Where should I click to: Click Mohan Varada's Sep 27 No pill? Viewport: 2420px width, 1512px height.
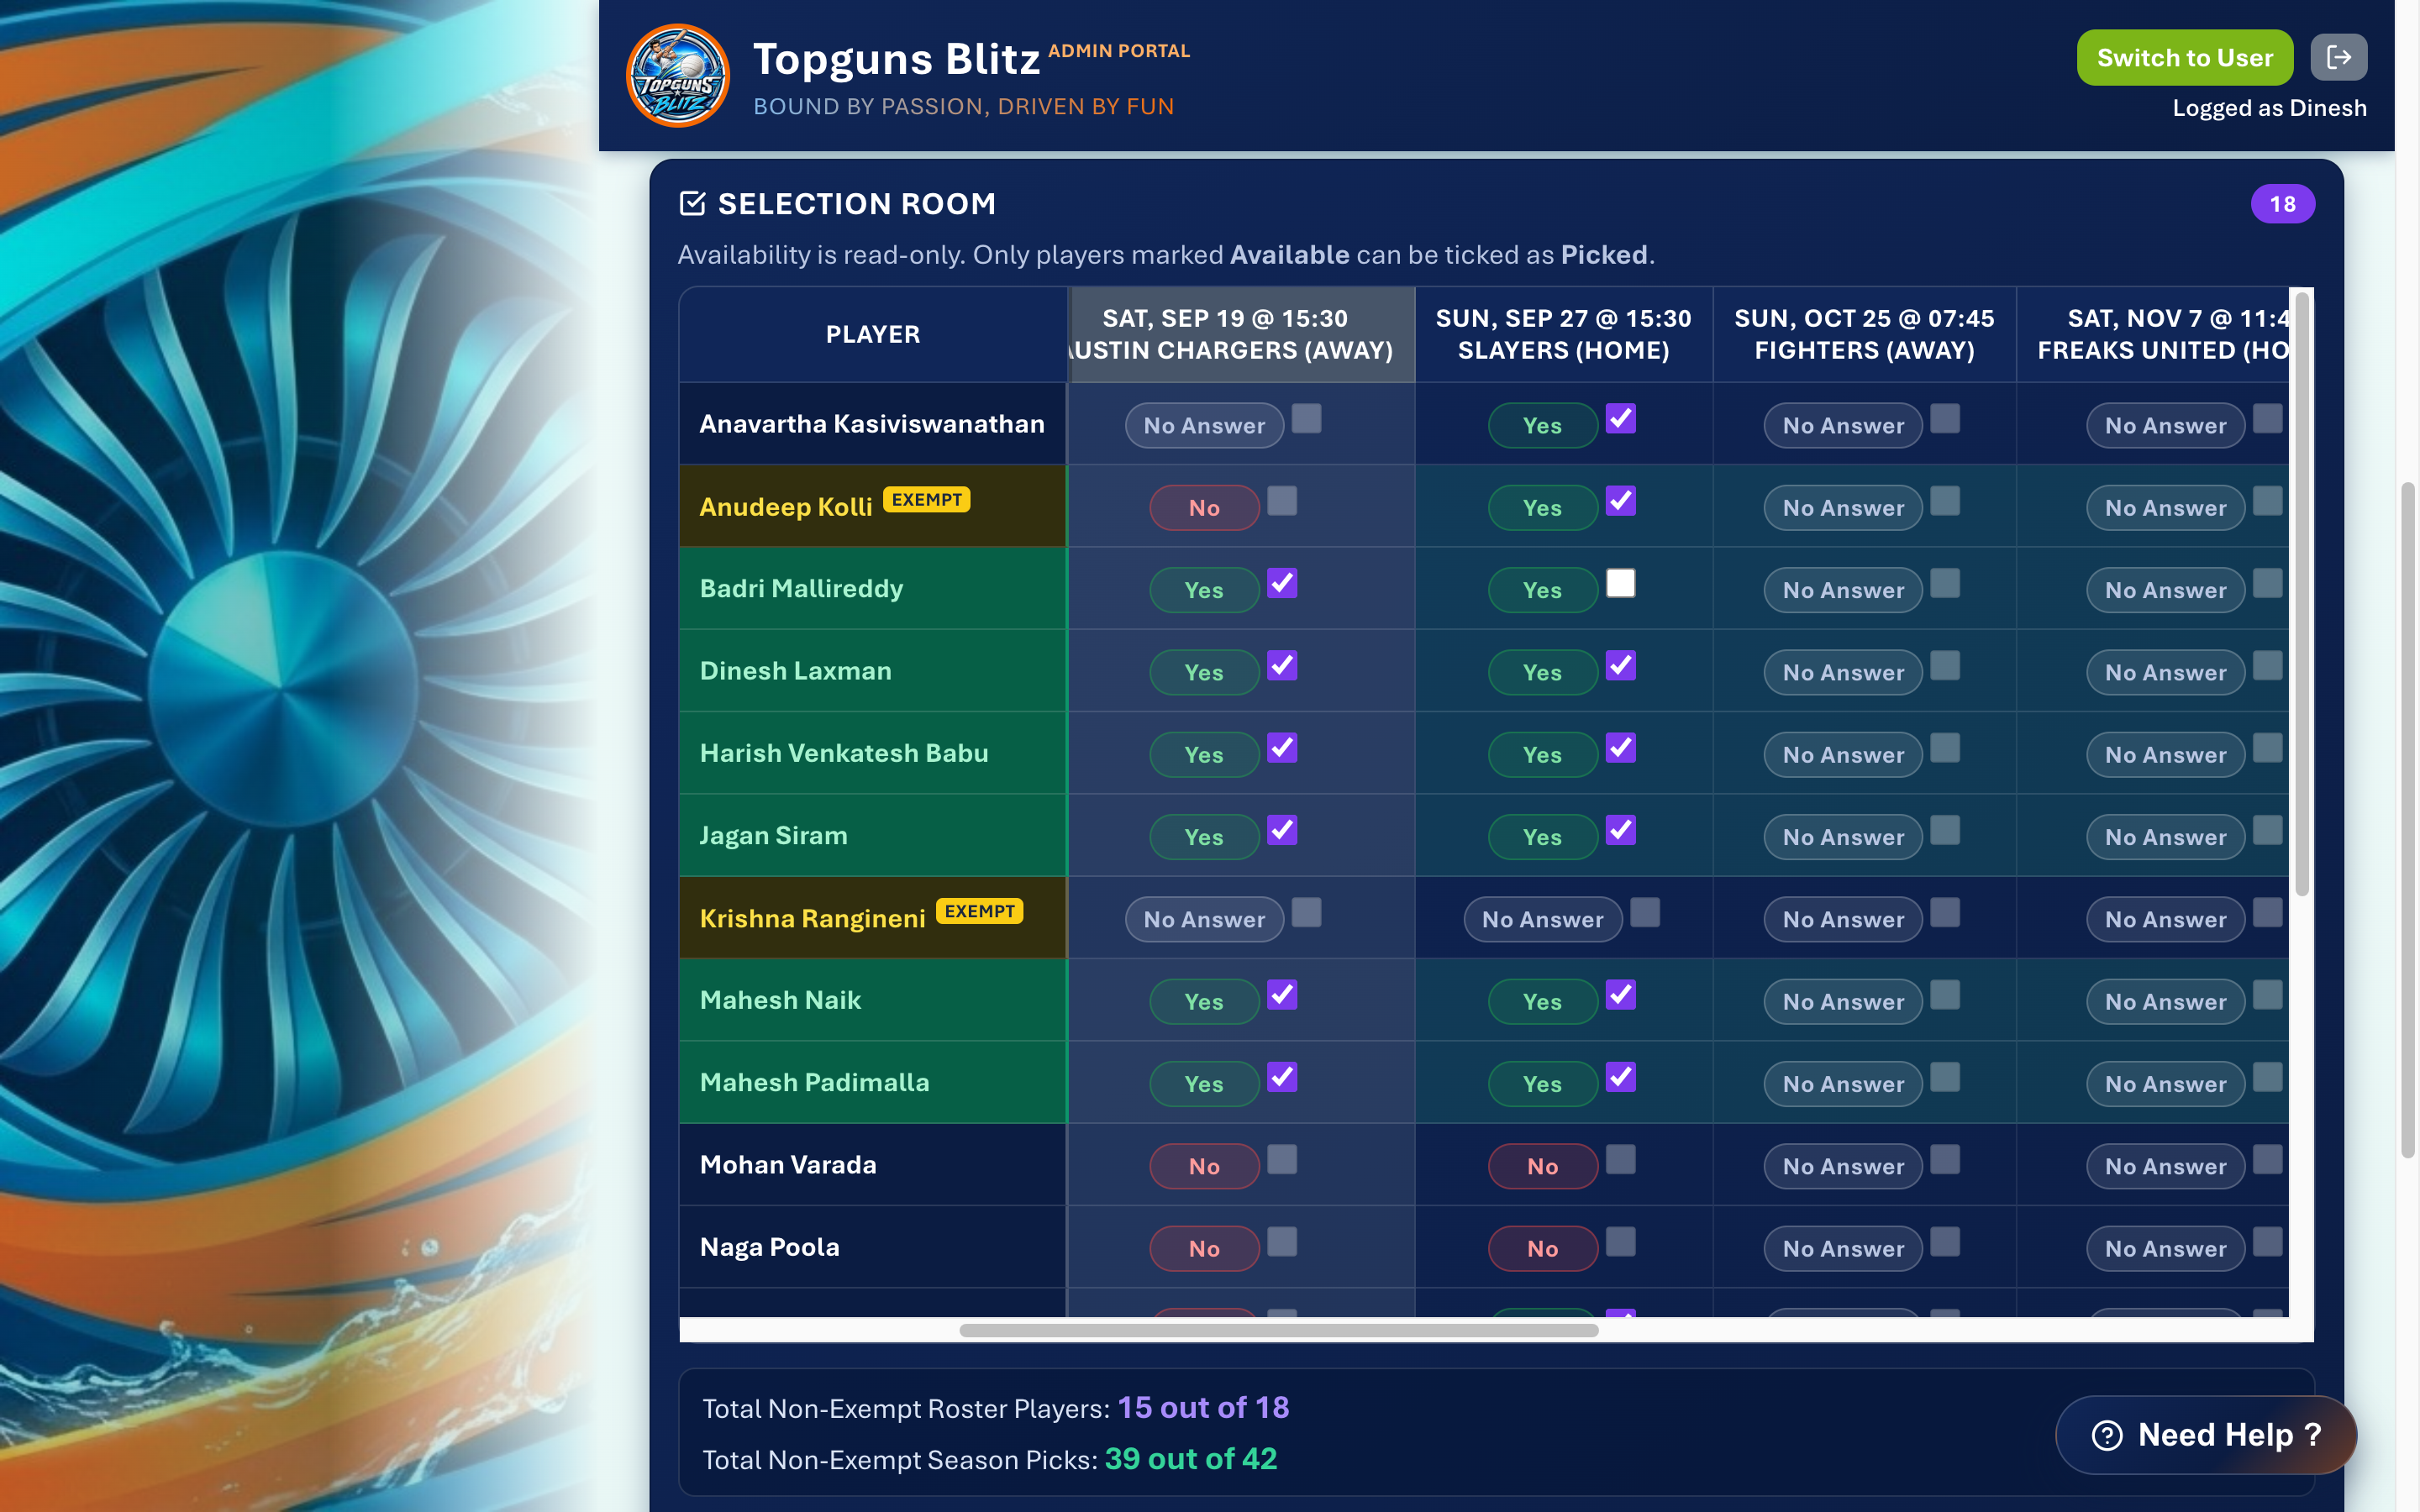coord(1542,1166)
